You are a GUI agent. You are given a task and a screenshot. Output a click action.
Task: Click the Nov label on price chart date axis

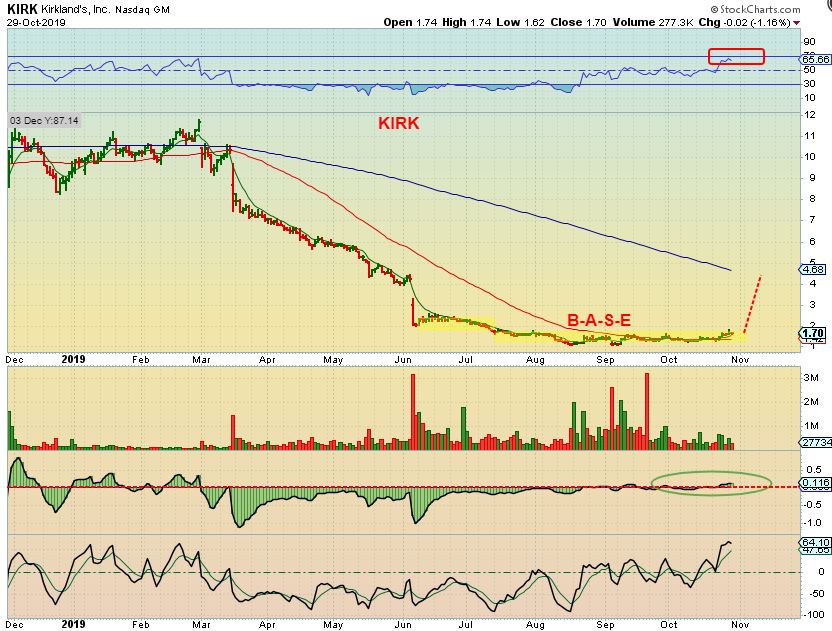tap(740, 360)
